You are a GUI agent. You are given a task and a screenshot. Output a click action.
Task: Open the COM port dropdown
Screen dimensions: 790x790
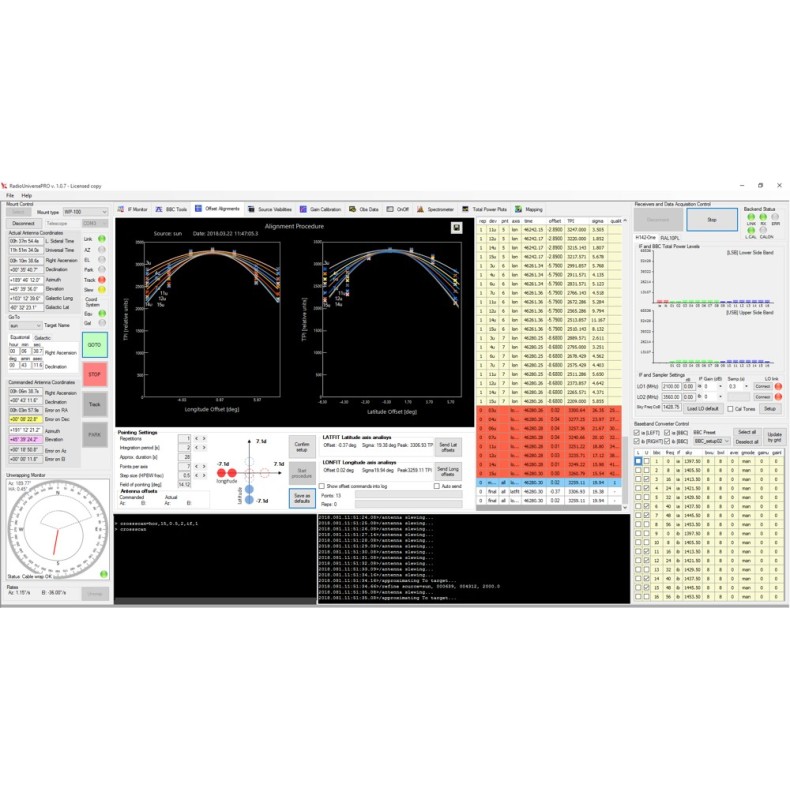(95, 223)
